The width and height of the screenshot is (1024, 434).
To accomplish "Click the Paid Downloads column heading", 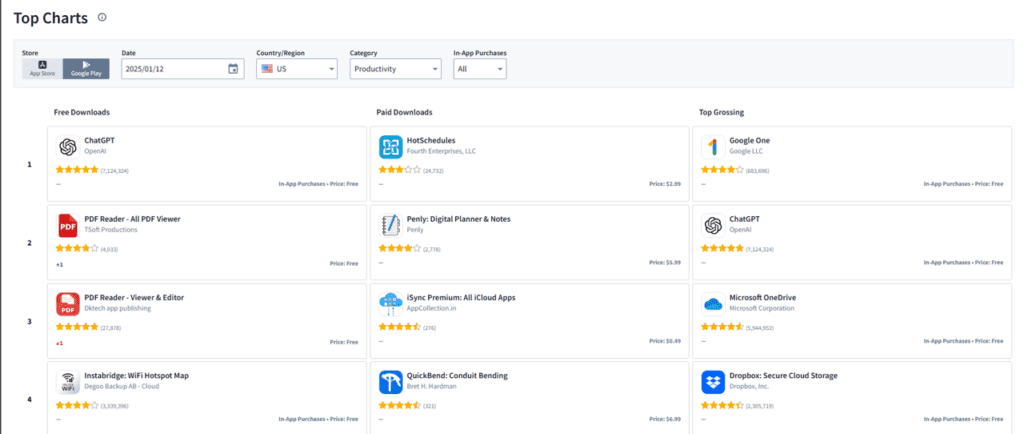I will pyautogui.click(x=404, y=112).
